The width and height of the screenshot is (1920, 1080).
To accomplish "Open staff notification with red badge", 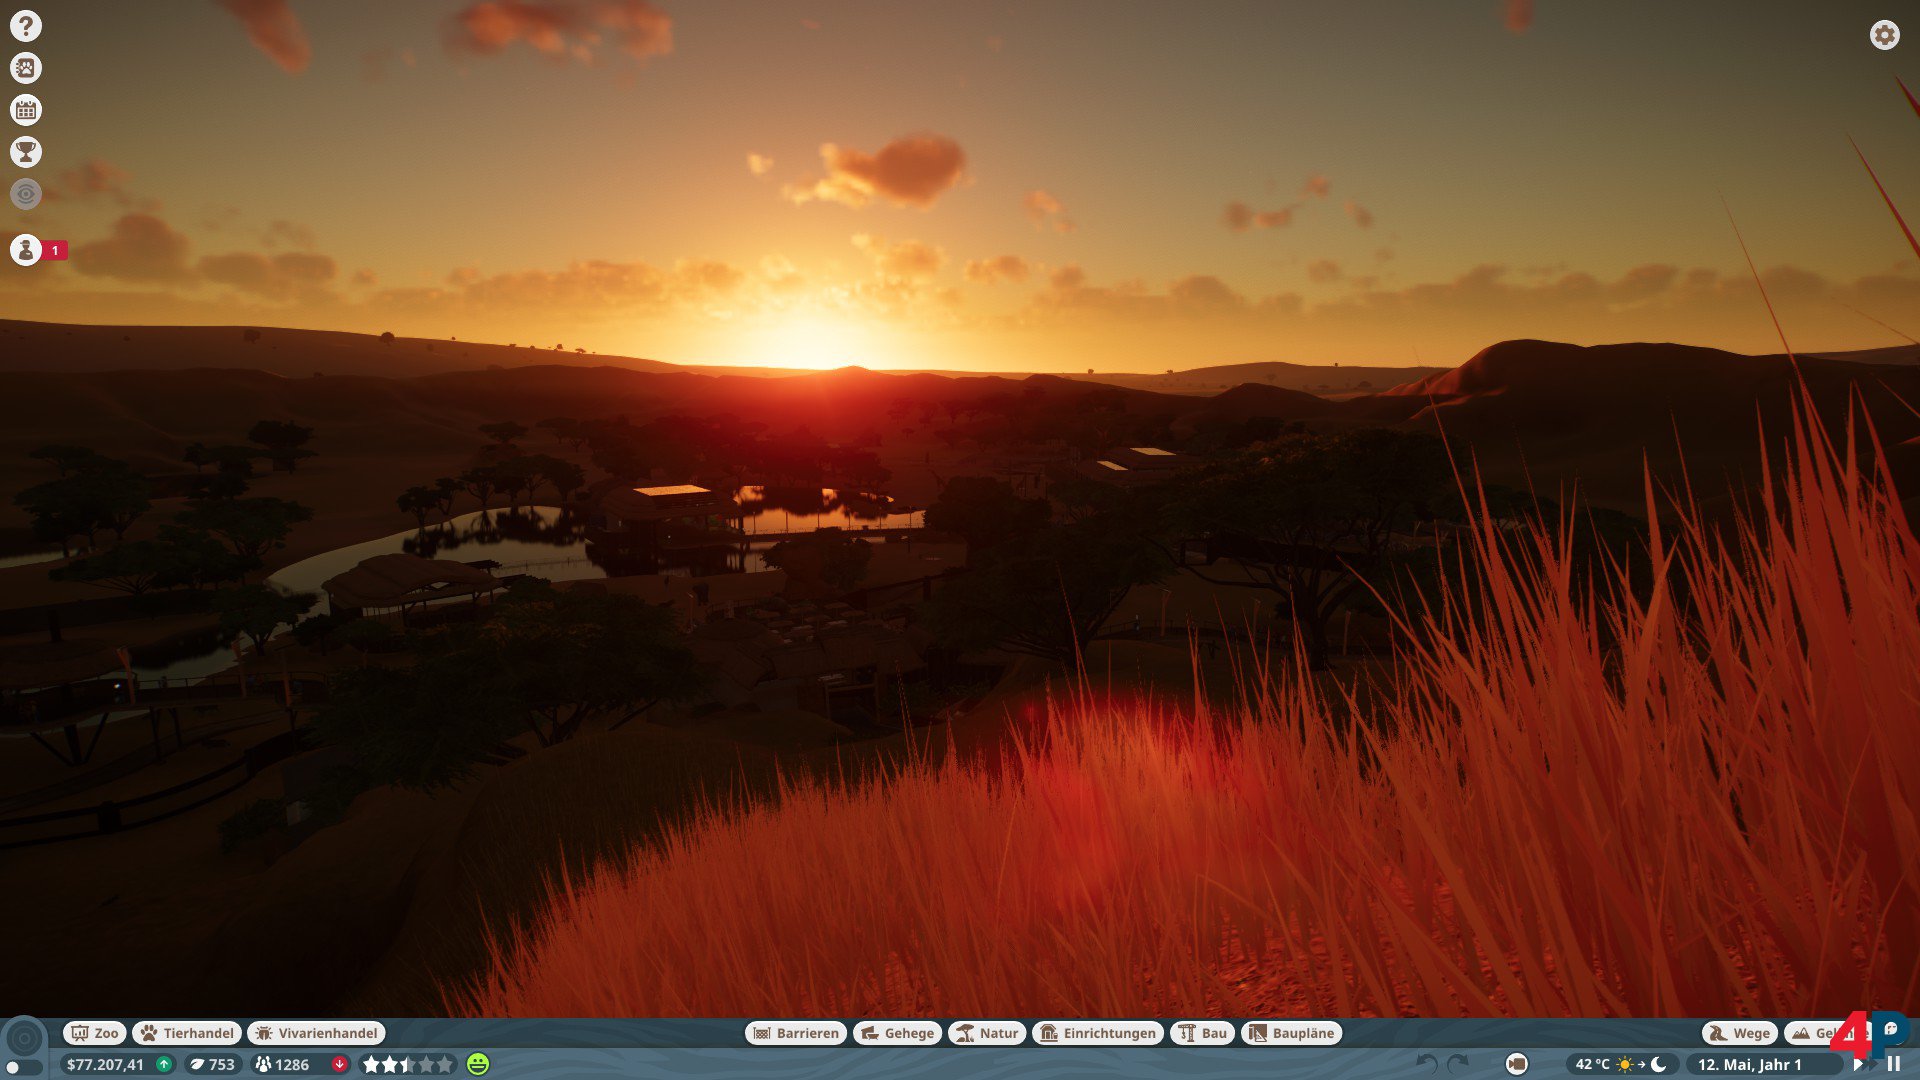I will coord(26,250).
